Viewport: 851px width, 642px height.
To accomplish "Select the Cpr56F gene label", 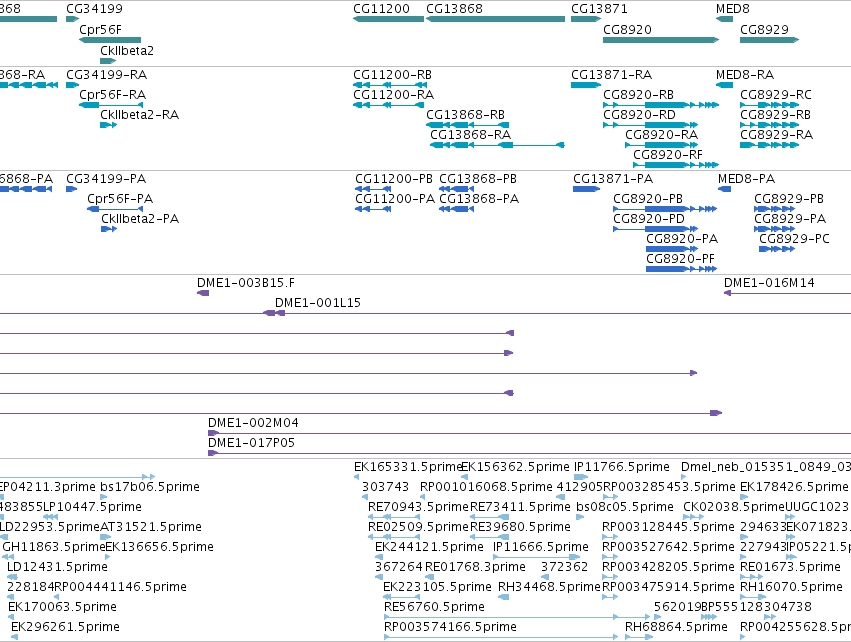I will (x=100, y=30).
